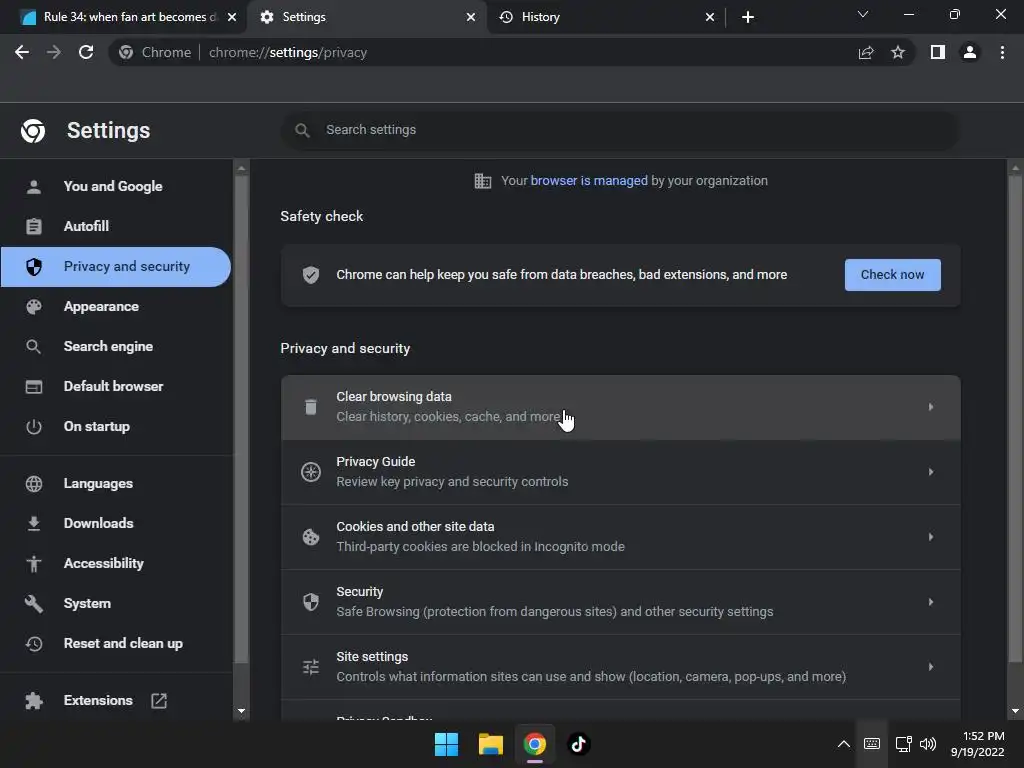Switch to the Rule 34 fan art tab
Viewport: 1024px width, 768px height.
coord(124,17)
